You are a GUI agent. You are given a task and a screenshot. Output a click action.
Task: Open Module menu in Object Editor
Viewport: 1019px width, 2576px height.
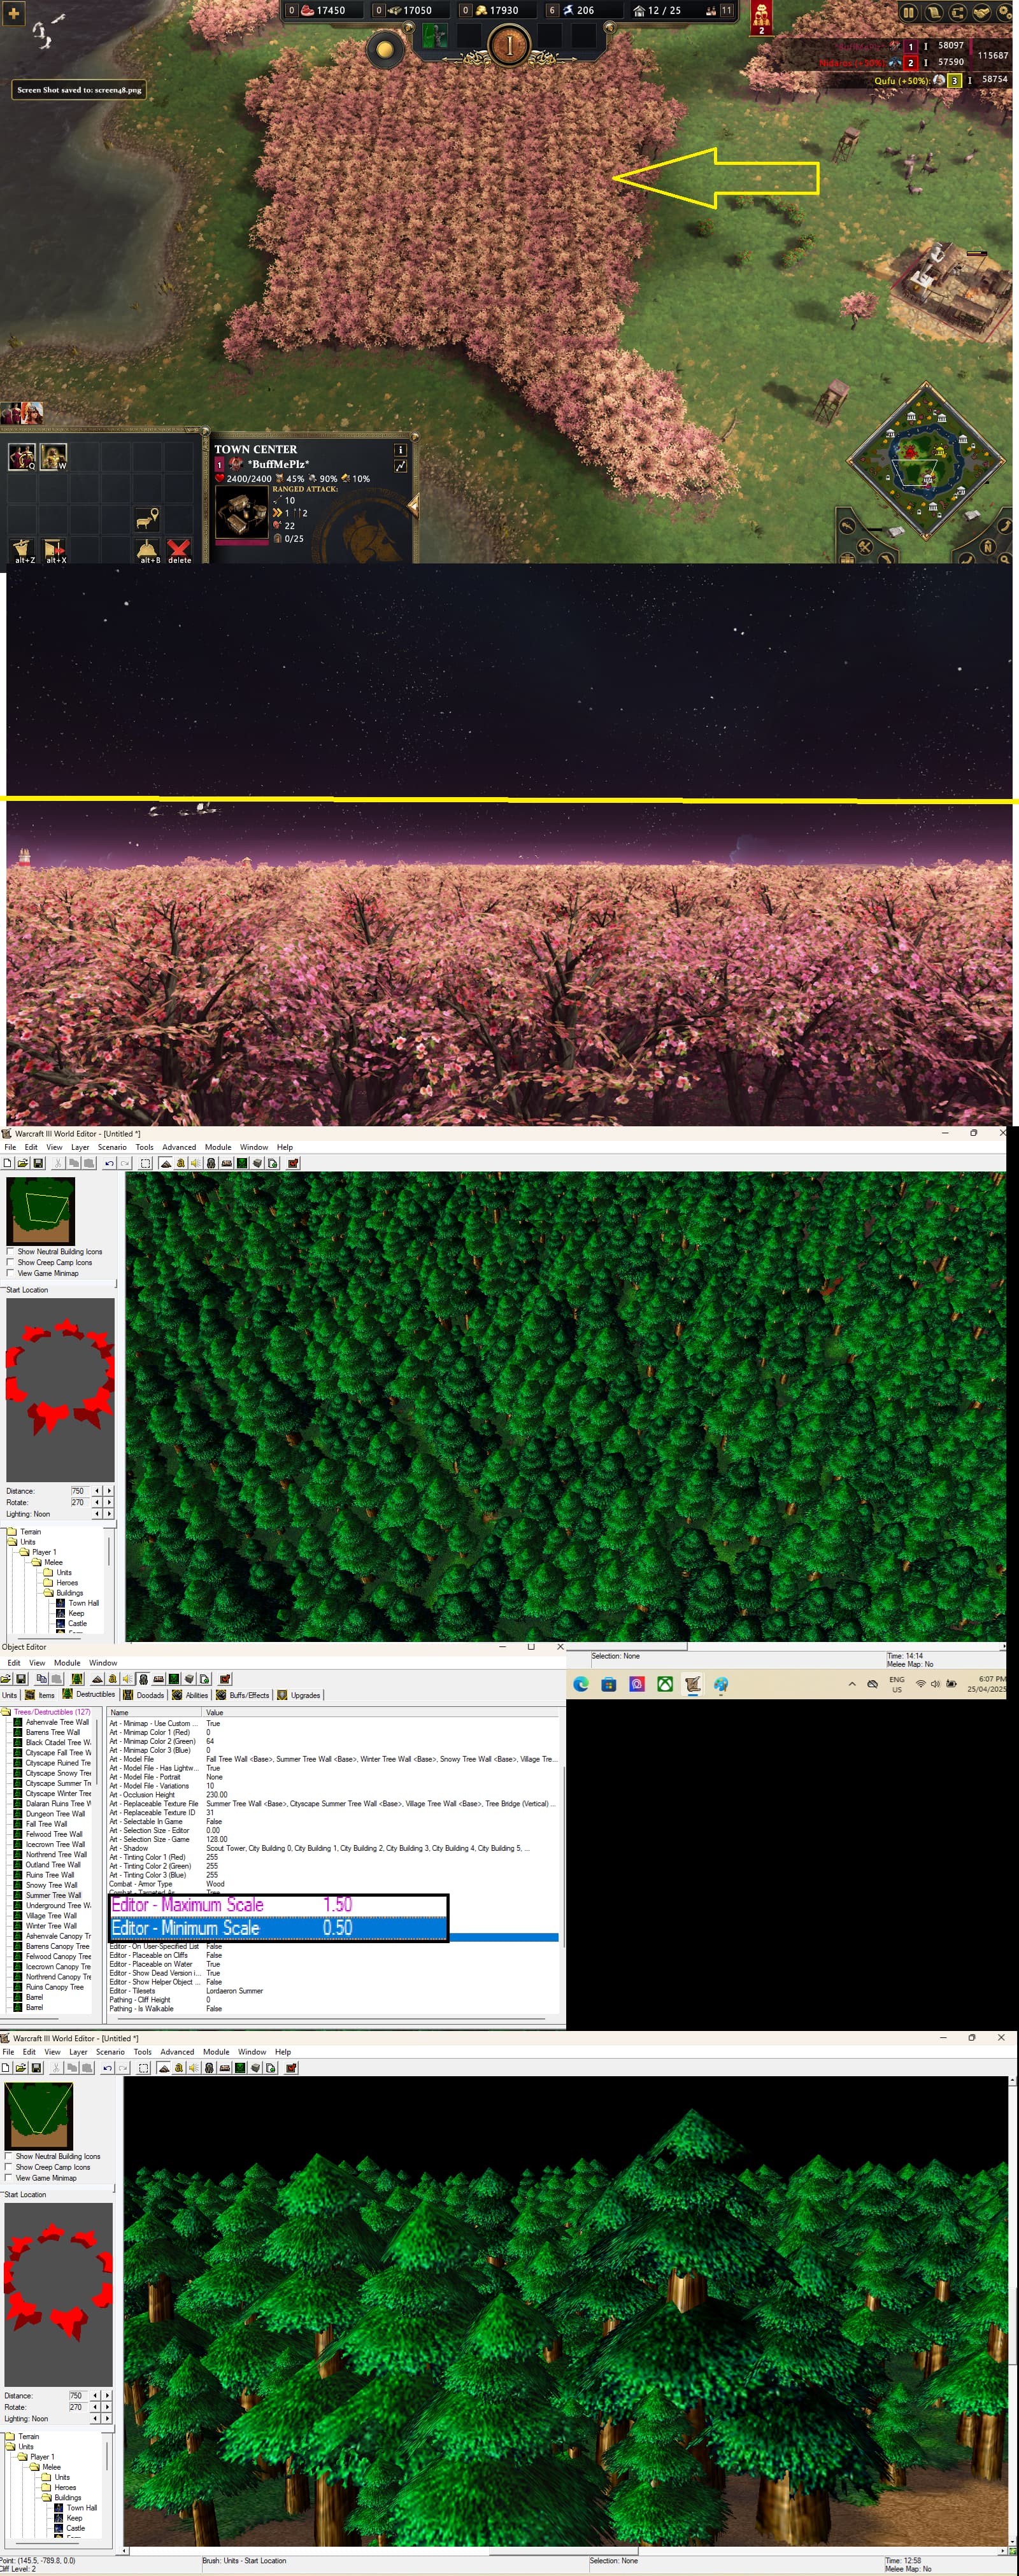[67, 1663]
